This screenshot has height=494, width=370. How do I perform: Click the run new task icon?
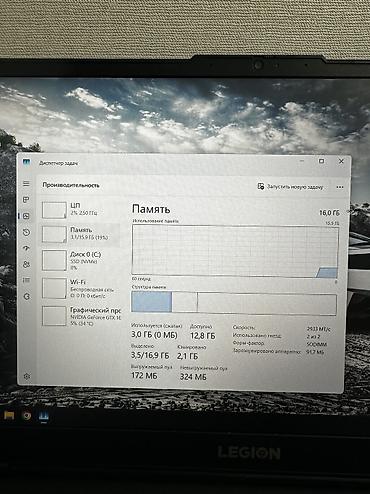coord(260,186)
